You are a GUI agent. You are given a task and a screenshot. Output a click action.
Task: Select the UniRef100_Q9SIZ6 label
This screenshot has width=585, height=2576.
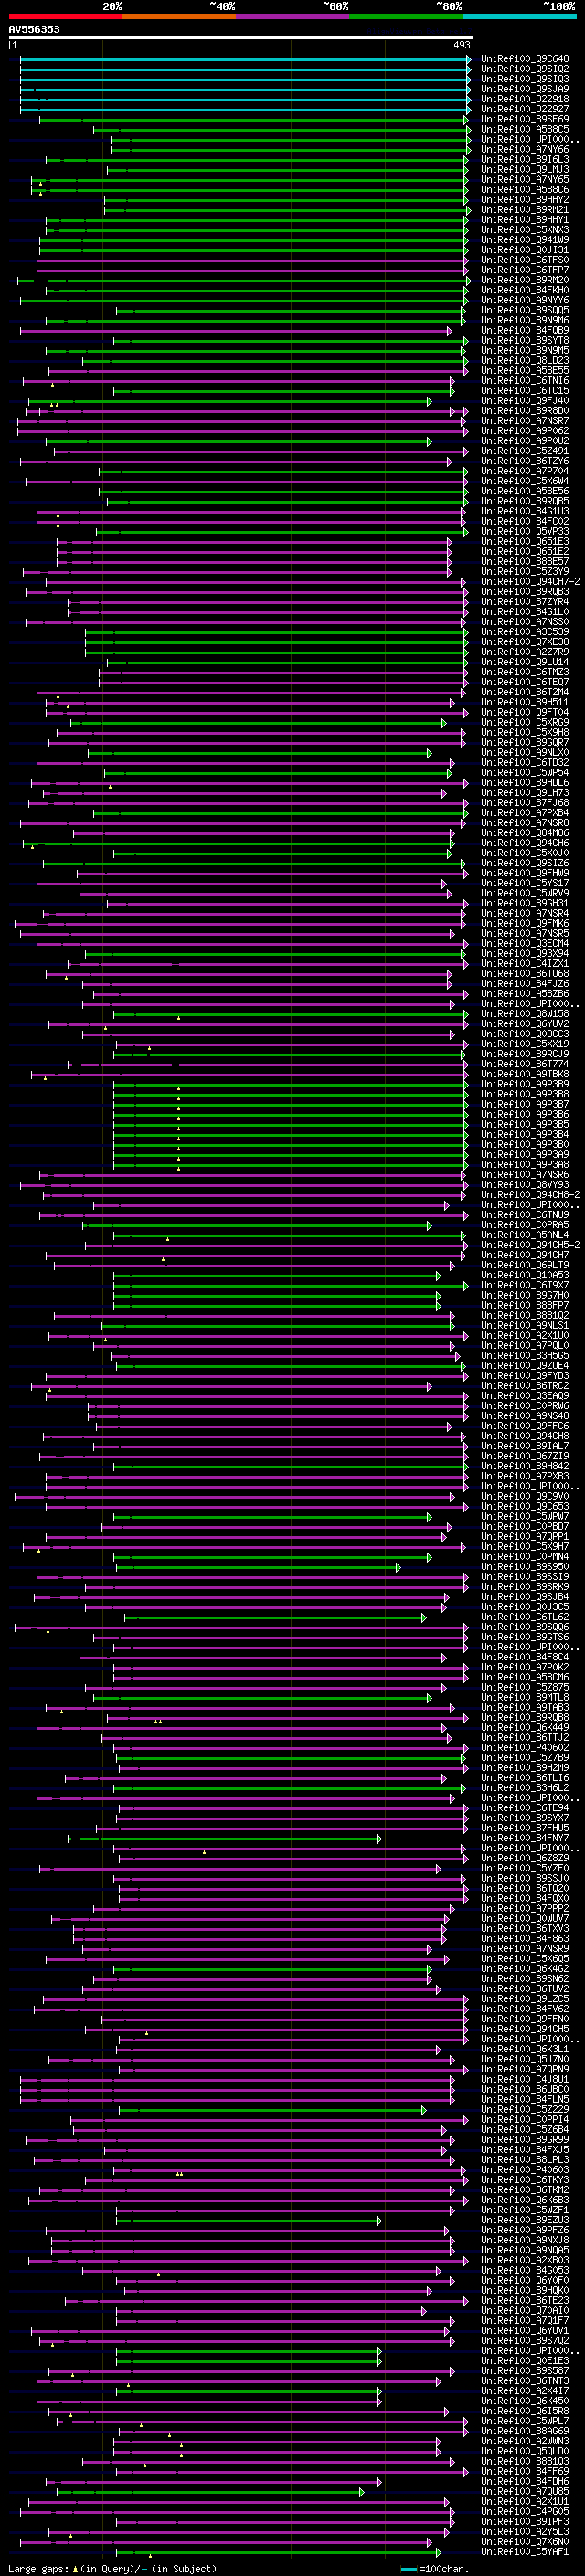525,863
